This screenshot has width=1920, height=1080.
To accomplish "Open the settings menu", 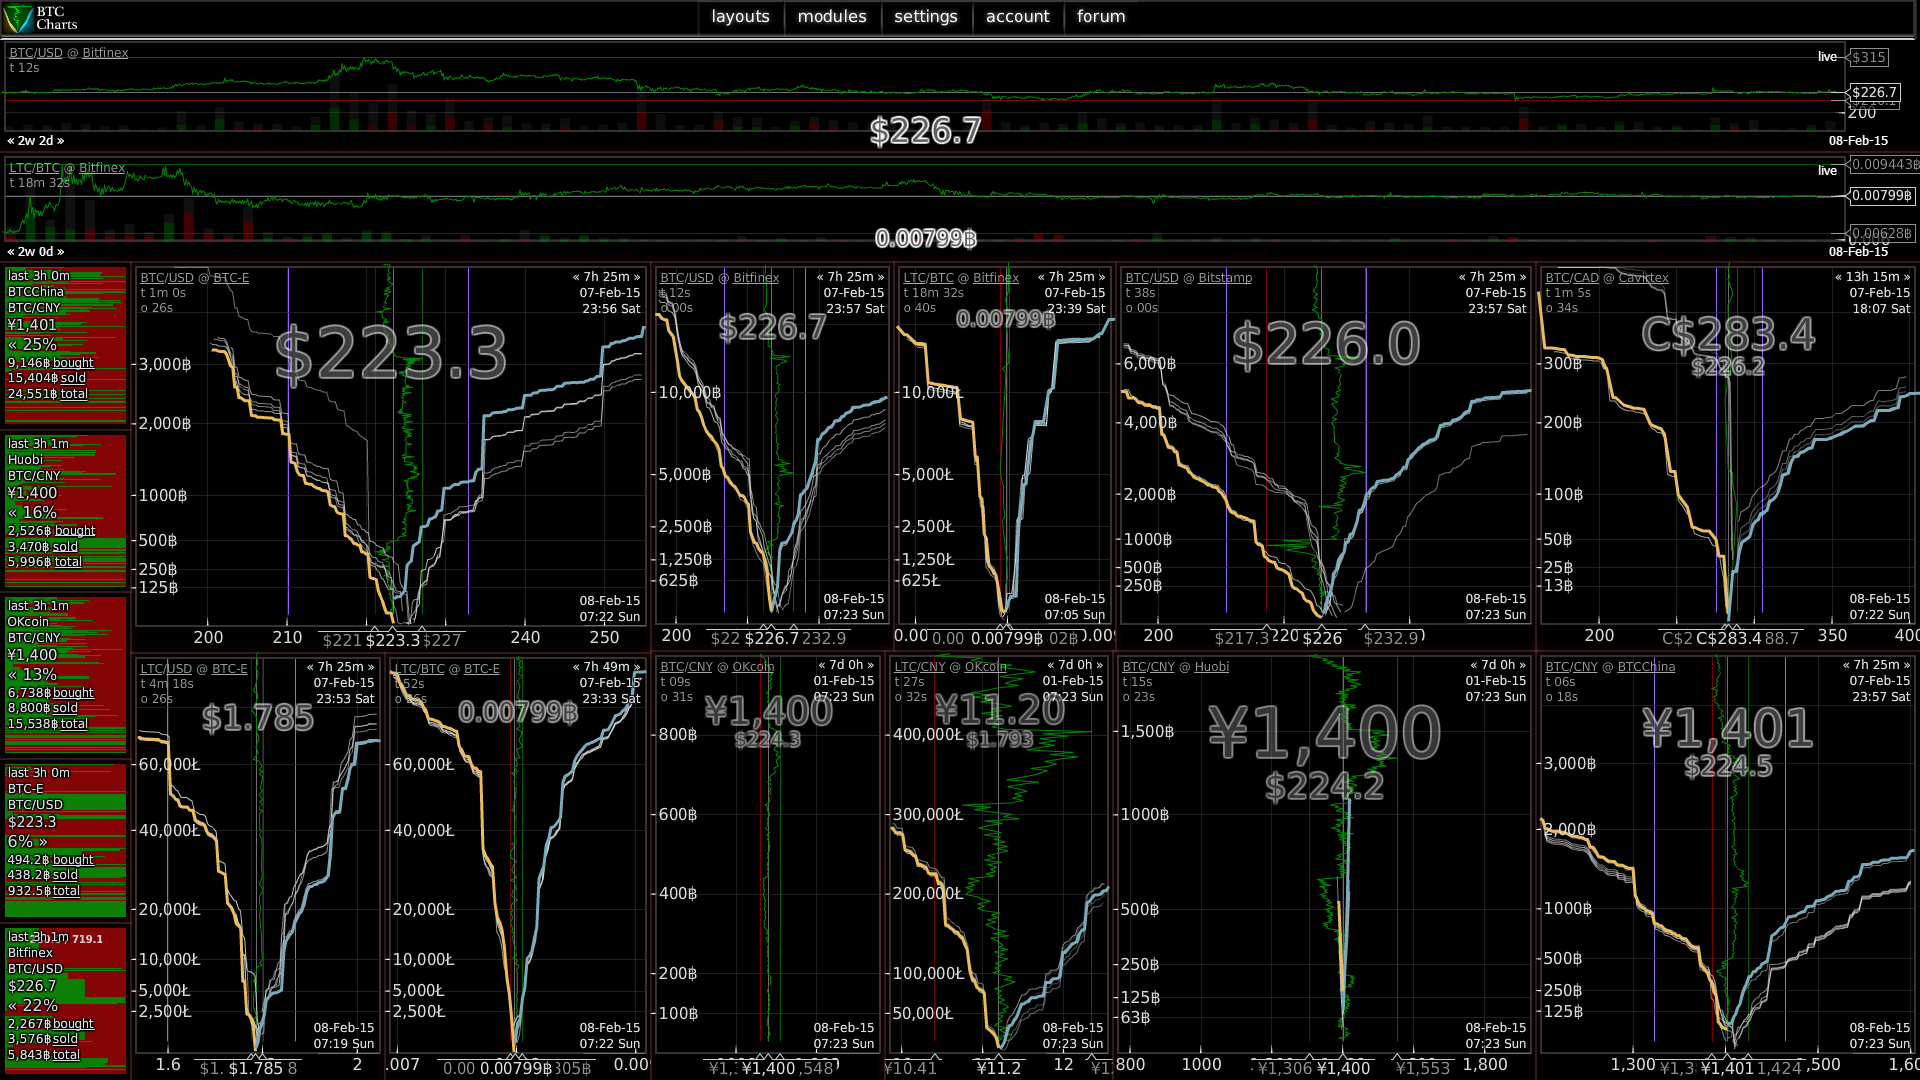I will (x=926, y=16).
